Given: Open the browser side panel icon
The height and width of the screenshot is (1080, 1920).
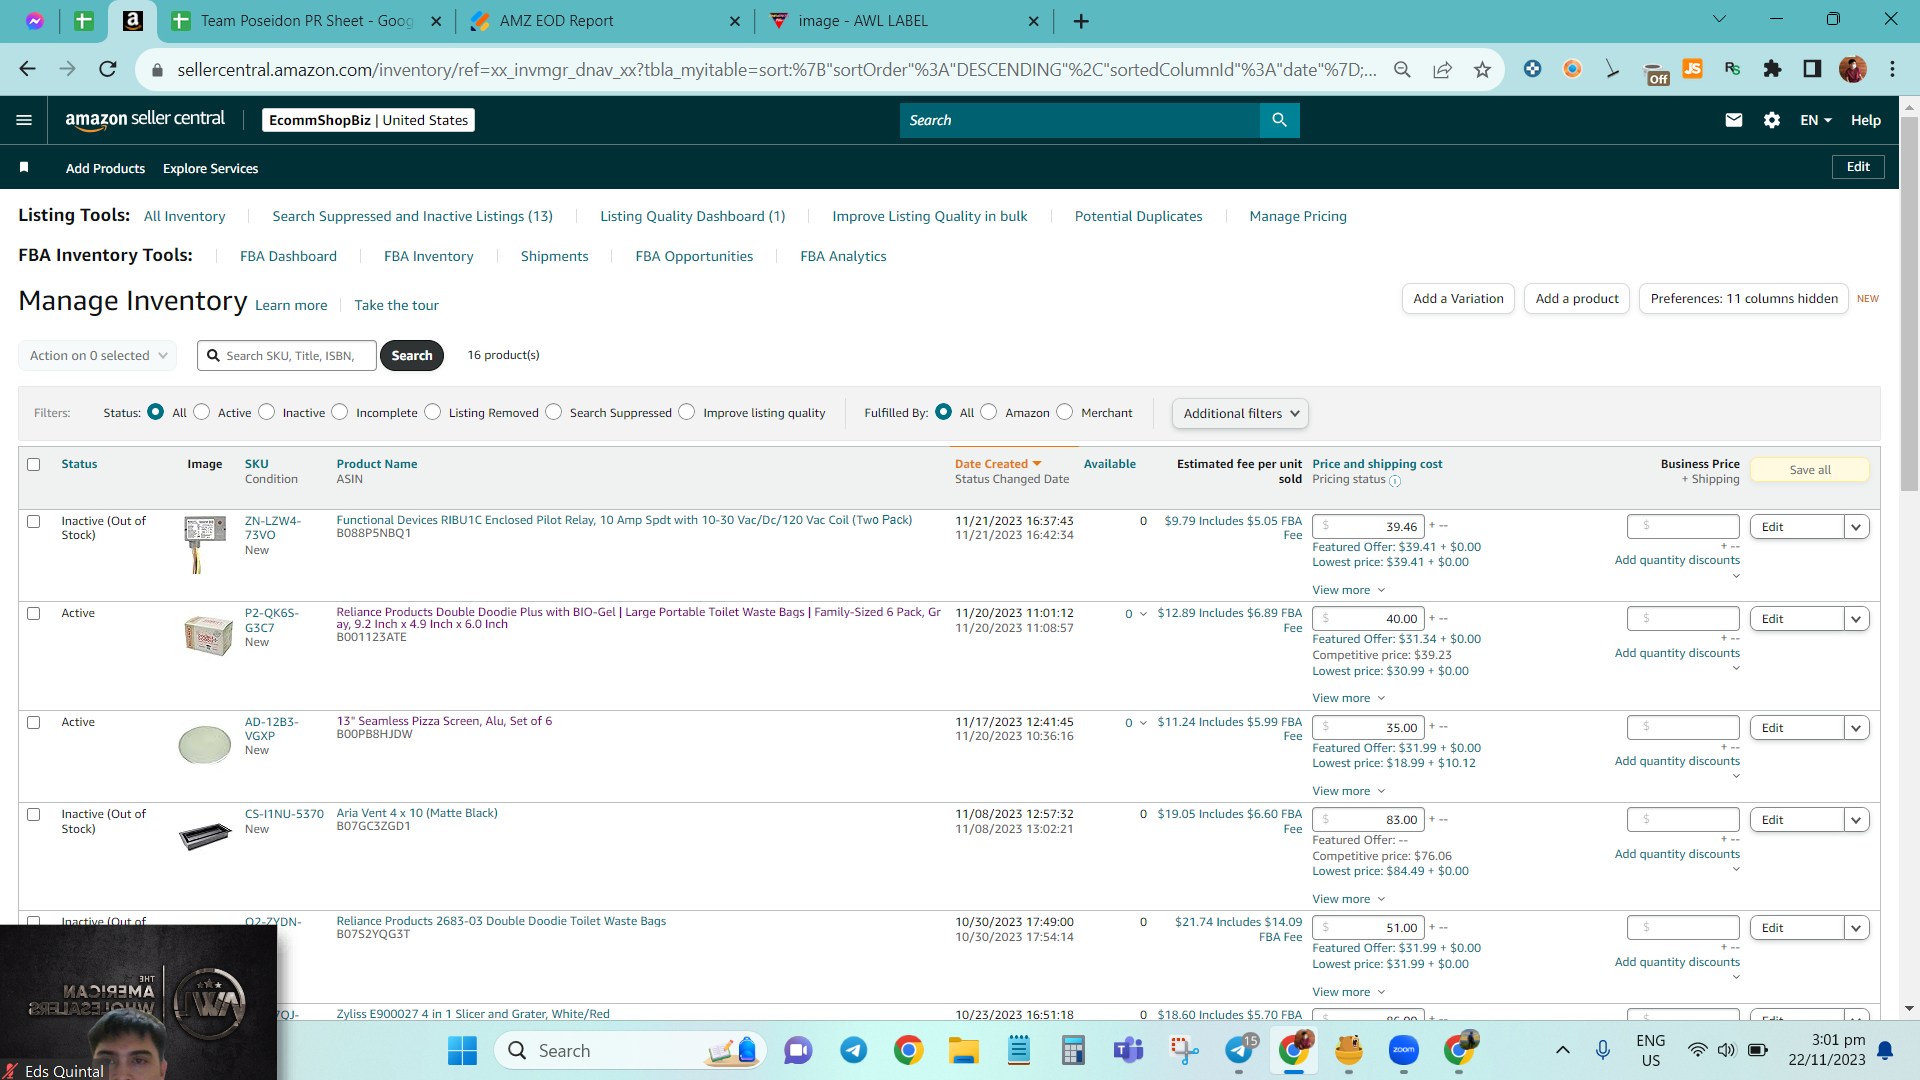Looking at the screenshot, I should pos(1812,69).
